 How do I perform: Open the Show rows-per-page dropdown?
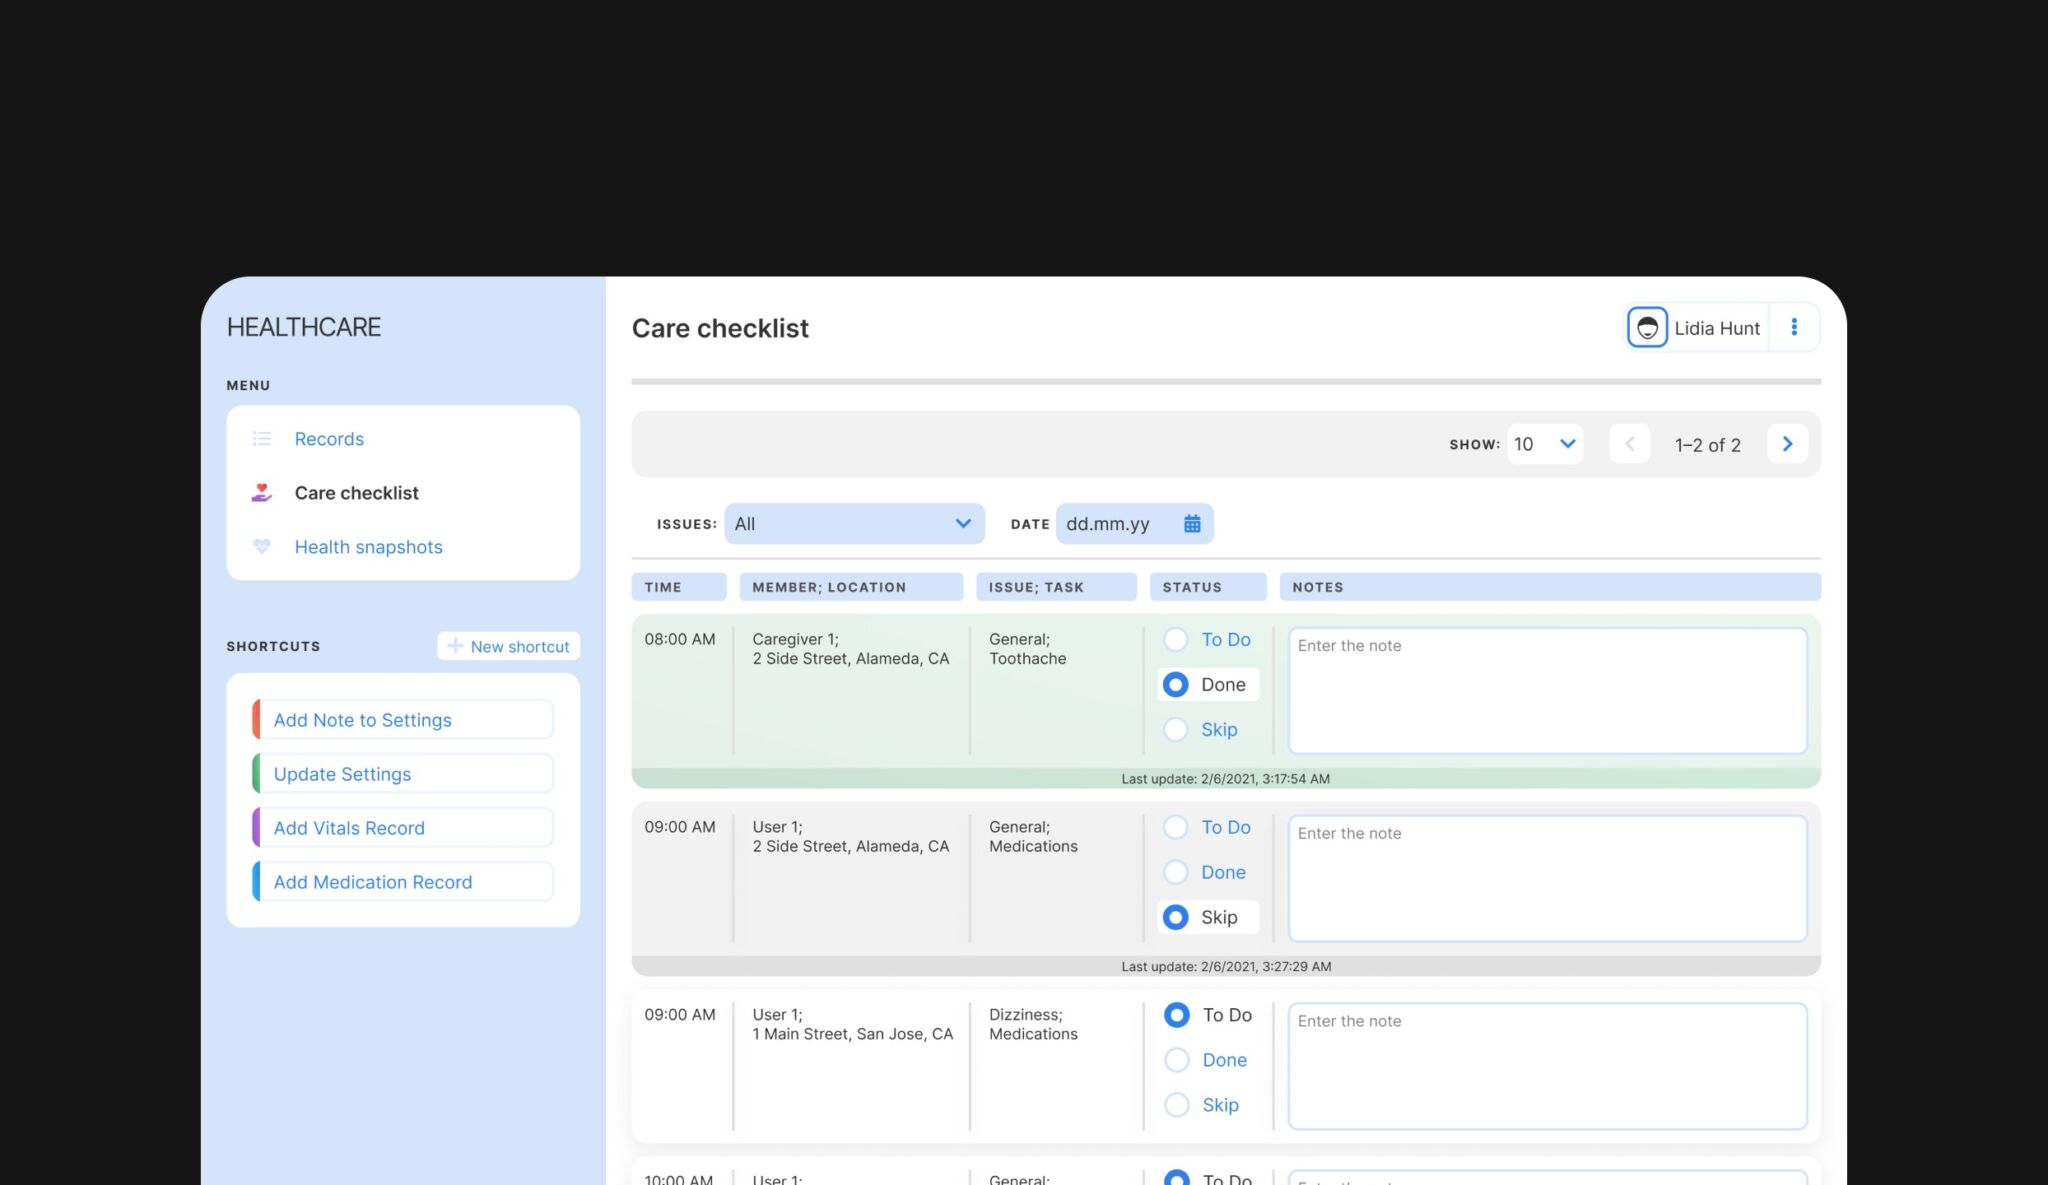click(1544, 444)
